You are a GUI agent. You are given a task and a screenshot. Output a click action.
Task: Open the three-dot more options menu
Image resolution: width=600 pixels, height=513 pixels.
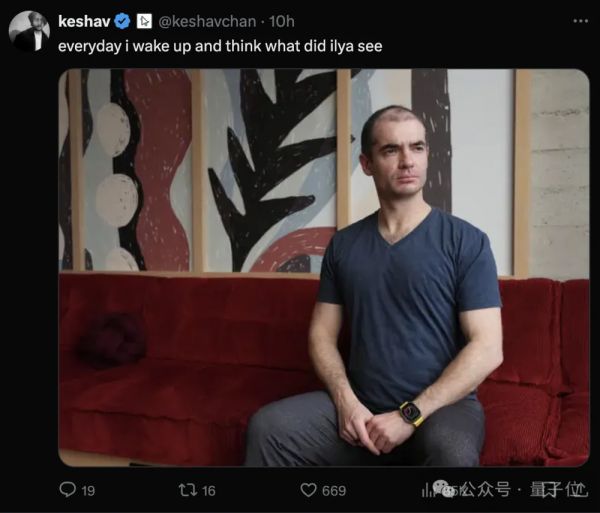pos(581,20)
